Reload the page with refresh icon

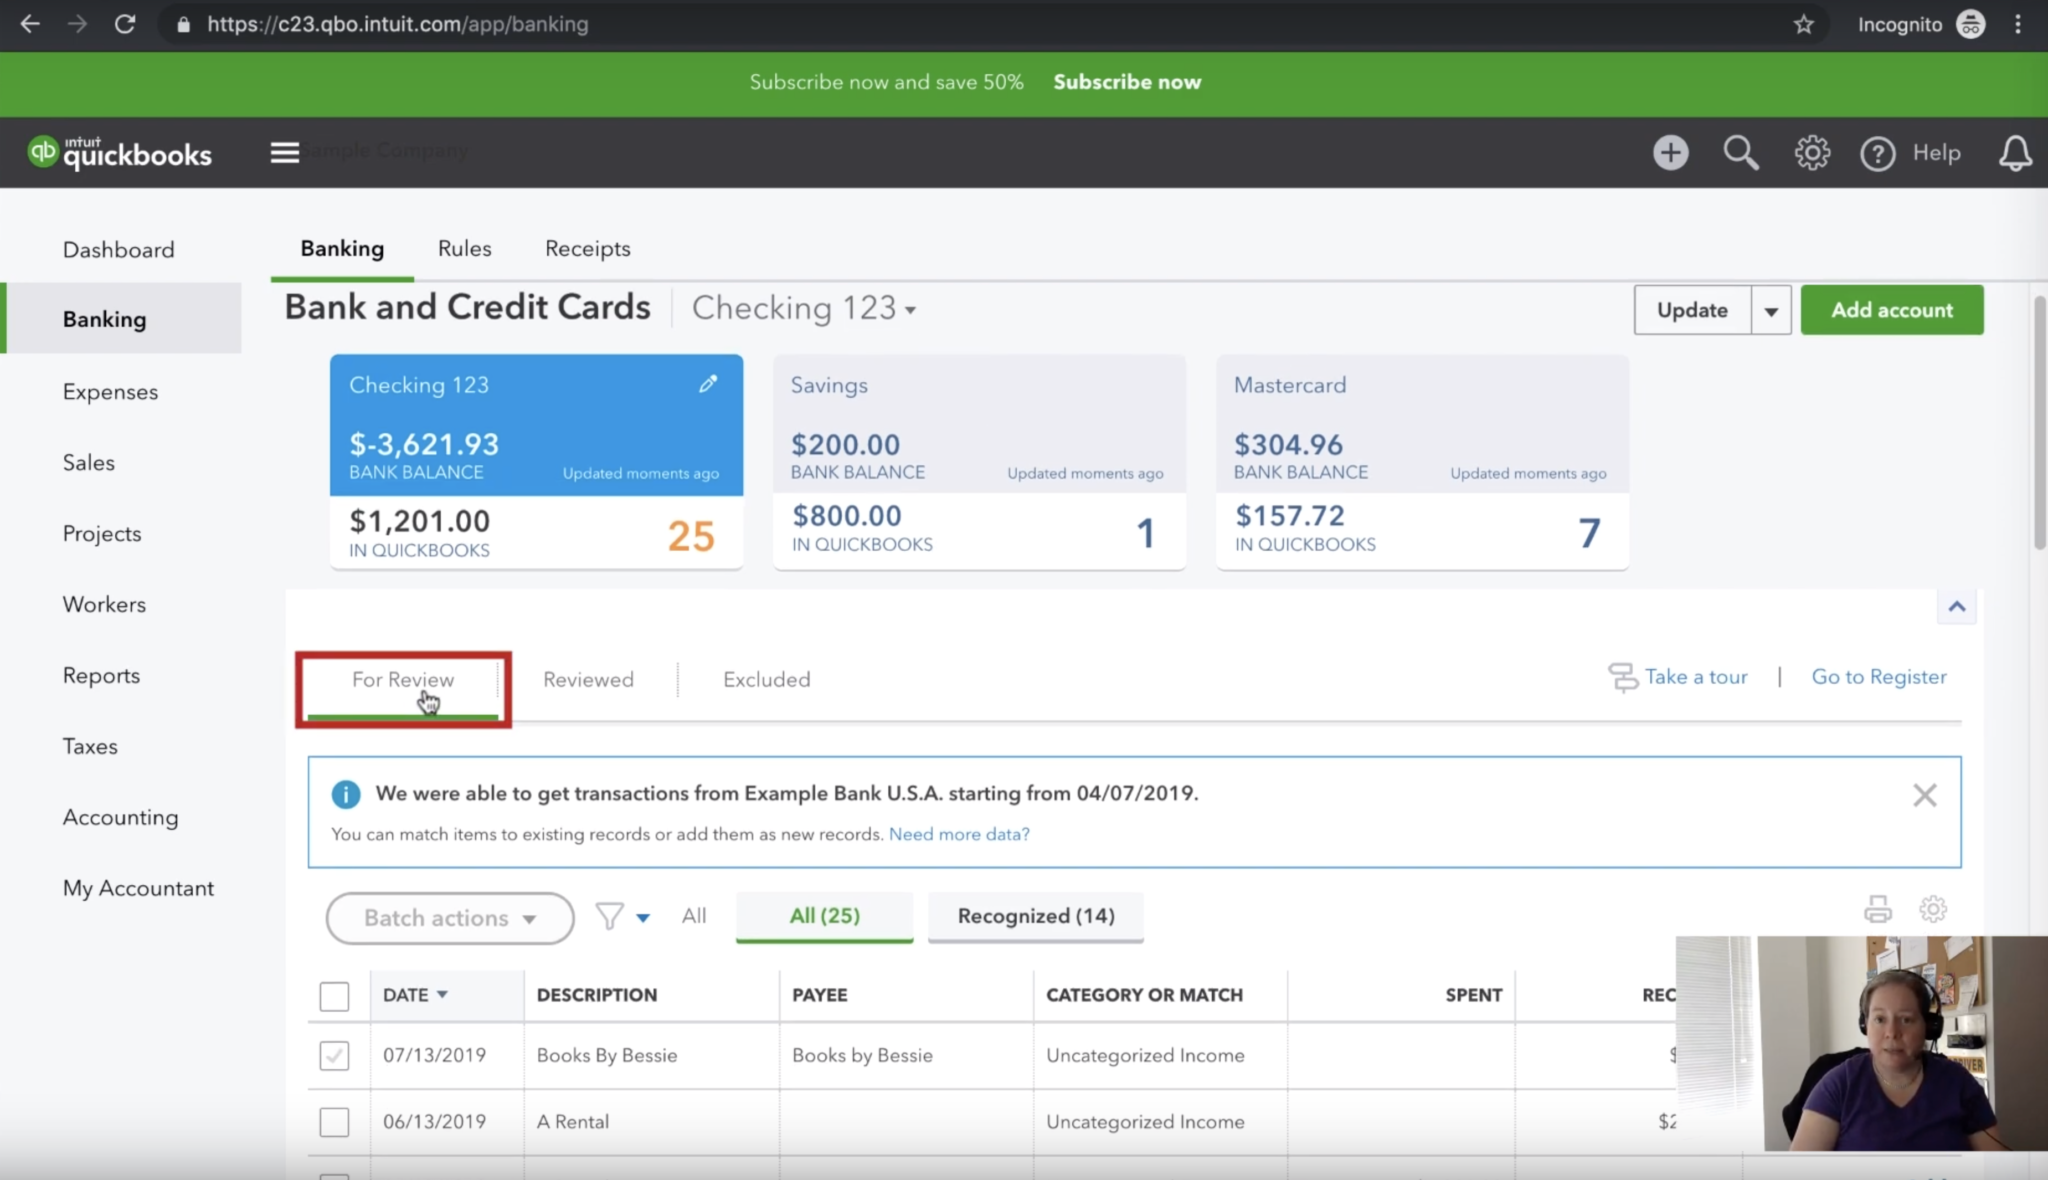click(125, 24)
